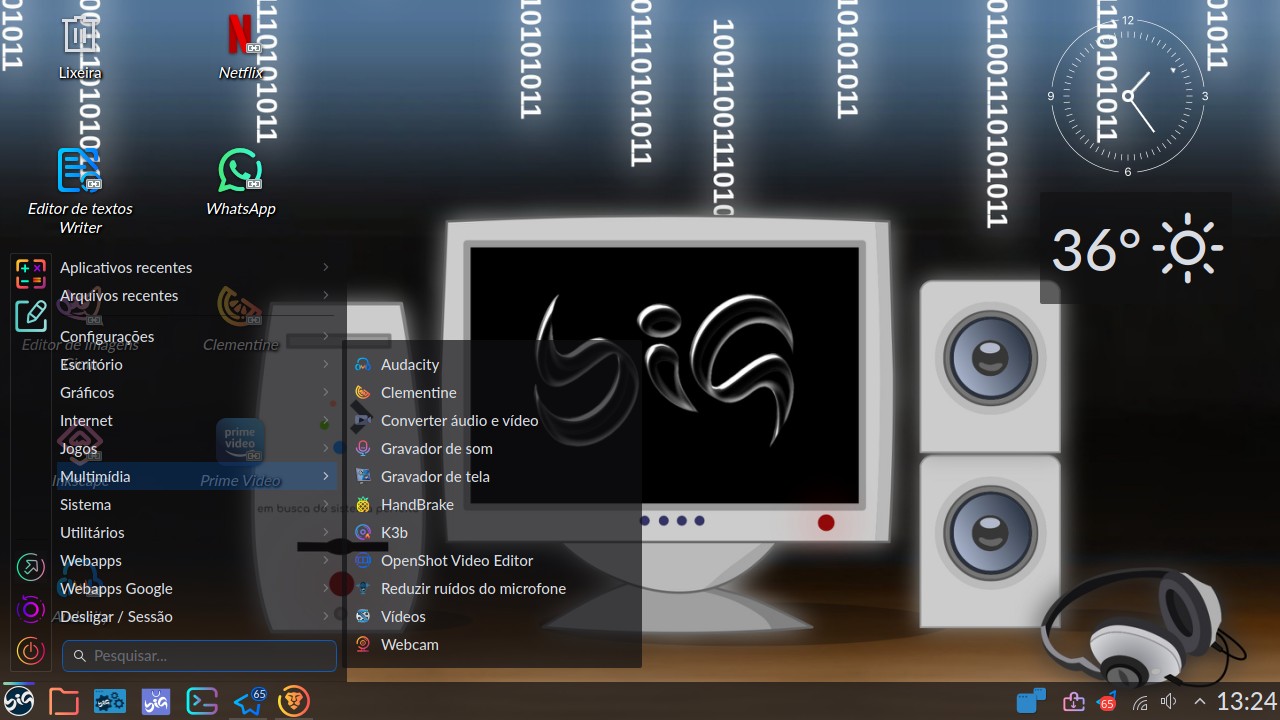
Task: Open the terminal icon on the taskbar
Action: point(203,701)
